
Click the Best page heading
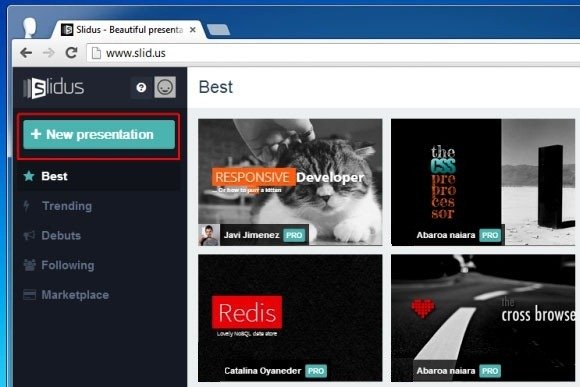pos(216,87)
